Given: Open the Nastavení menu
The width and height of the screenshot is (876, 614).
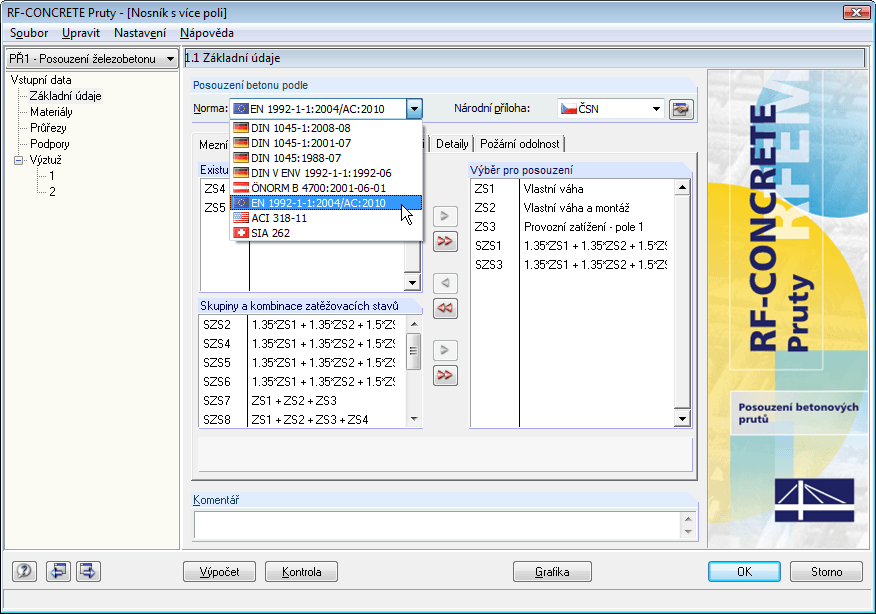Looking at the screenshot, I should (x=140, y=33).
